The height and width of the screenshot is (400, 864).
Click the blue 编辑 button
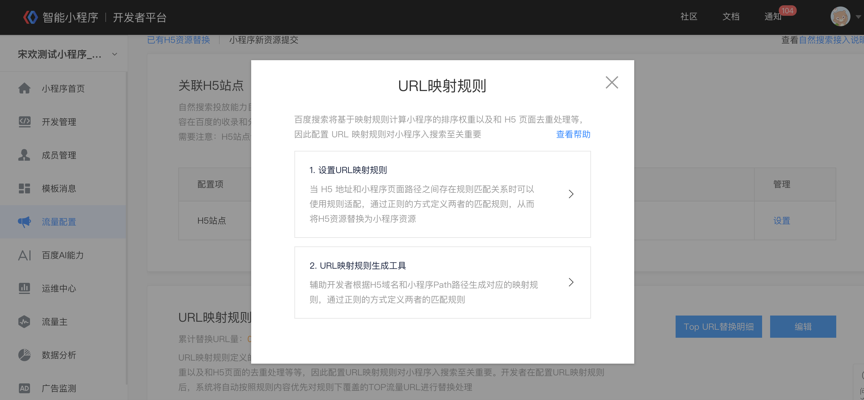[x=803, y=327]
